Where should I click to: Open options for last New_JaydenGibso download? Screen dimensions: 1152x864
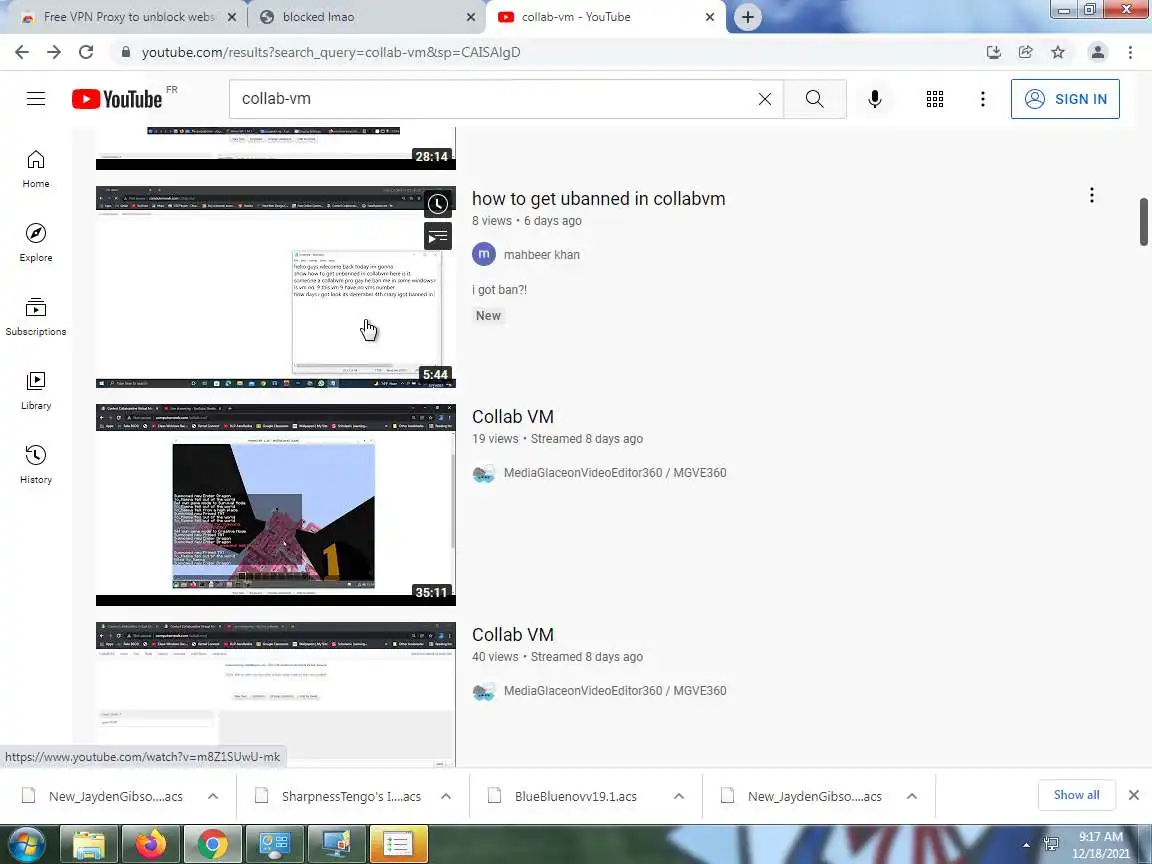tap(912, 796)
